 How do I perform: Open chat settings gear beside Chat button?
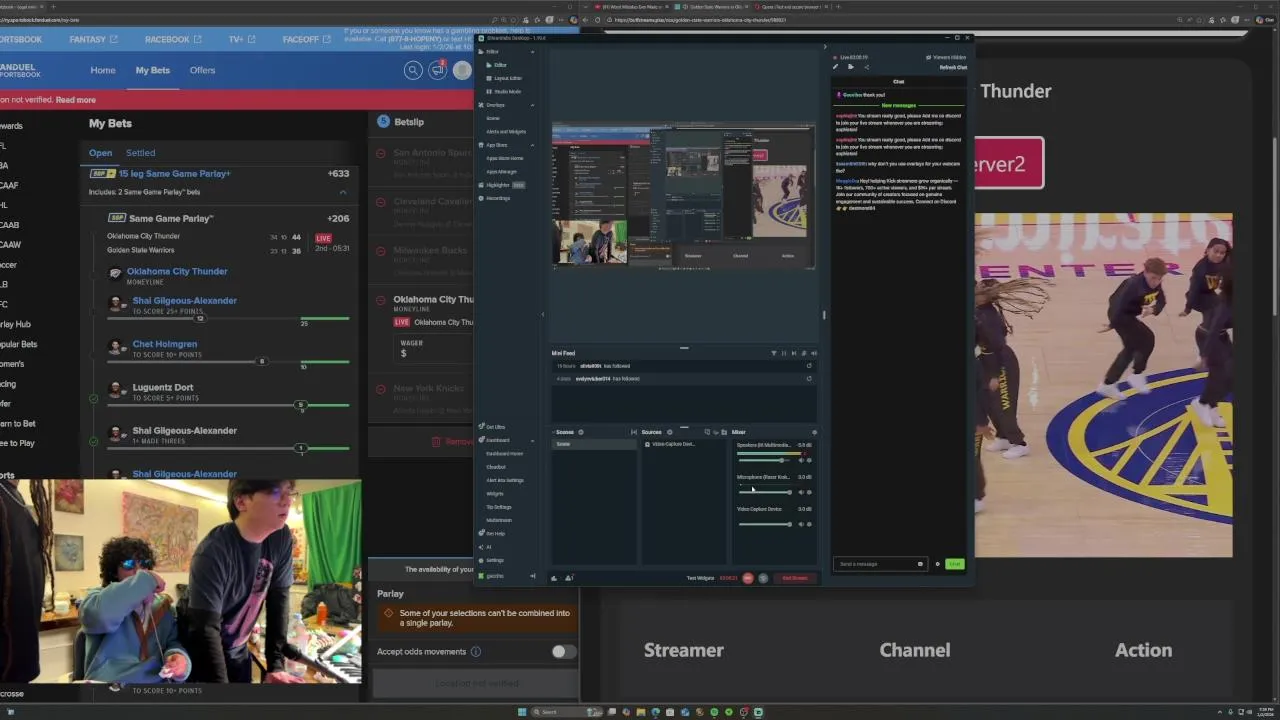(x=937, y=564)
